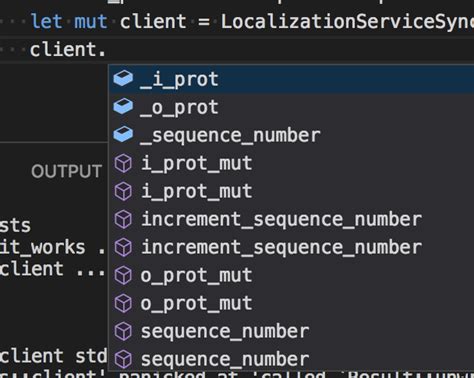474x378 pixels.
Task: Pick the first i_prot_mut suggestion
Action: click(292, 163)
